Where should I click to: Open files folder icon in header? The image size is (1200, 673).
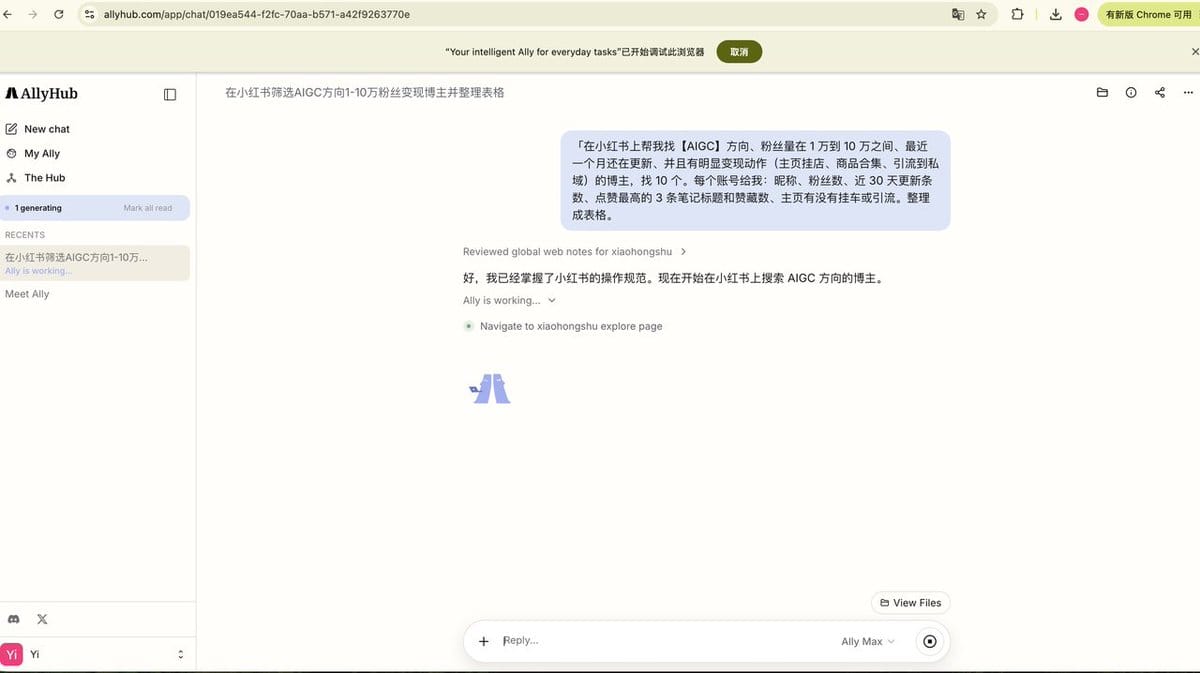click(1102, 93)
